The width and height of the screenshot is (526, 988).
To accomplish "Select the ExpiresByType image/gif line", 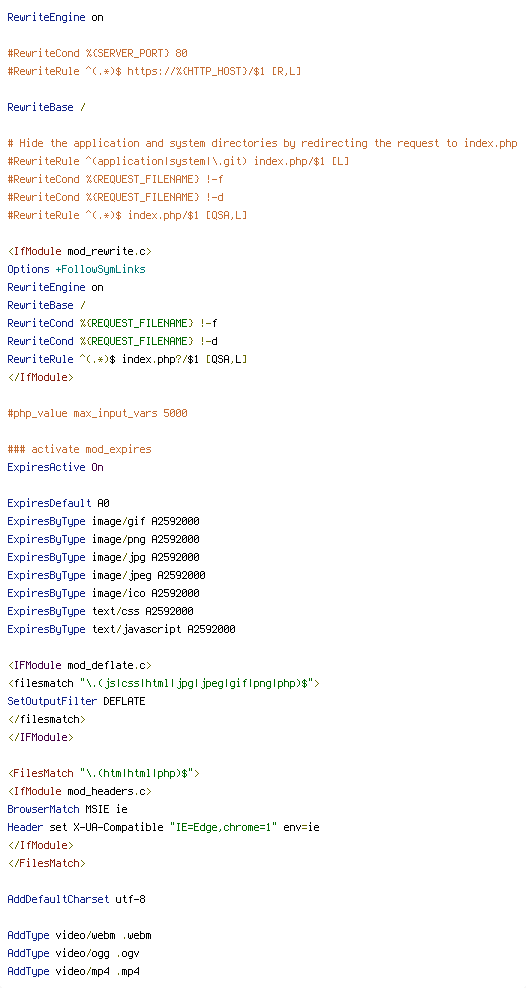I will pyautogui.click(x=103, y=521).
